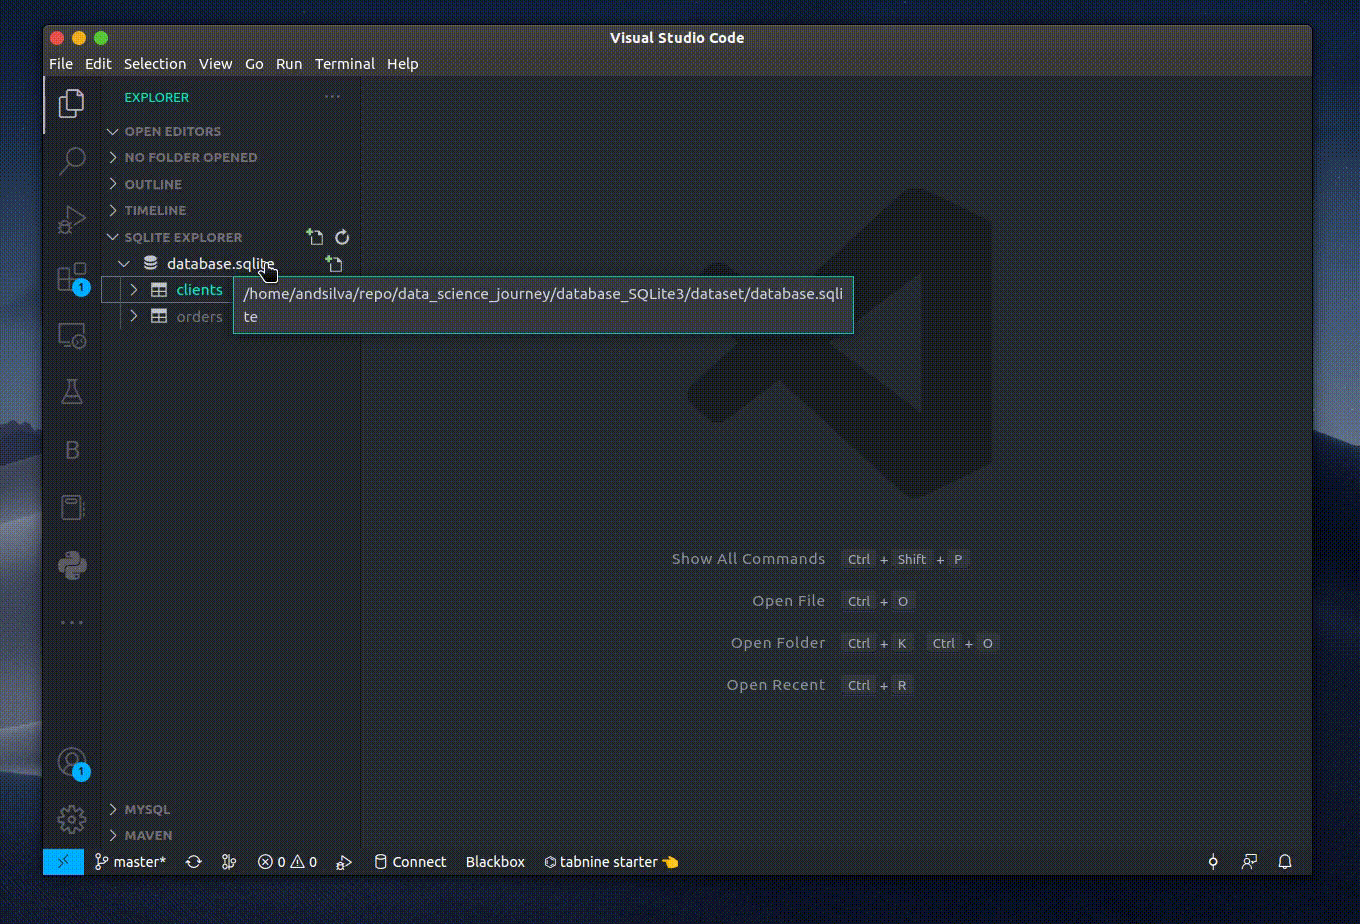Open the Extensions view icon

72,276
